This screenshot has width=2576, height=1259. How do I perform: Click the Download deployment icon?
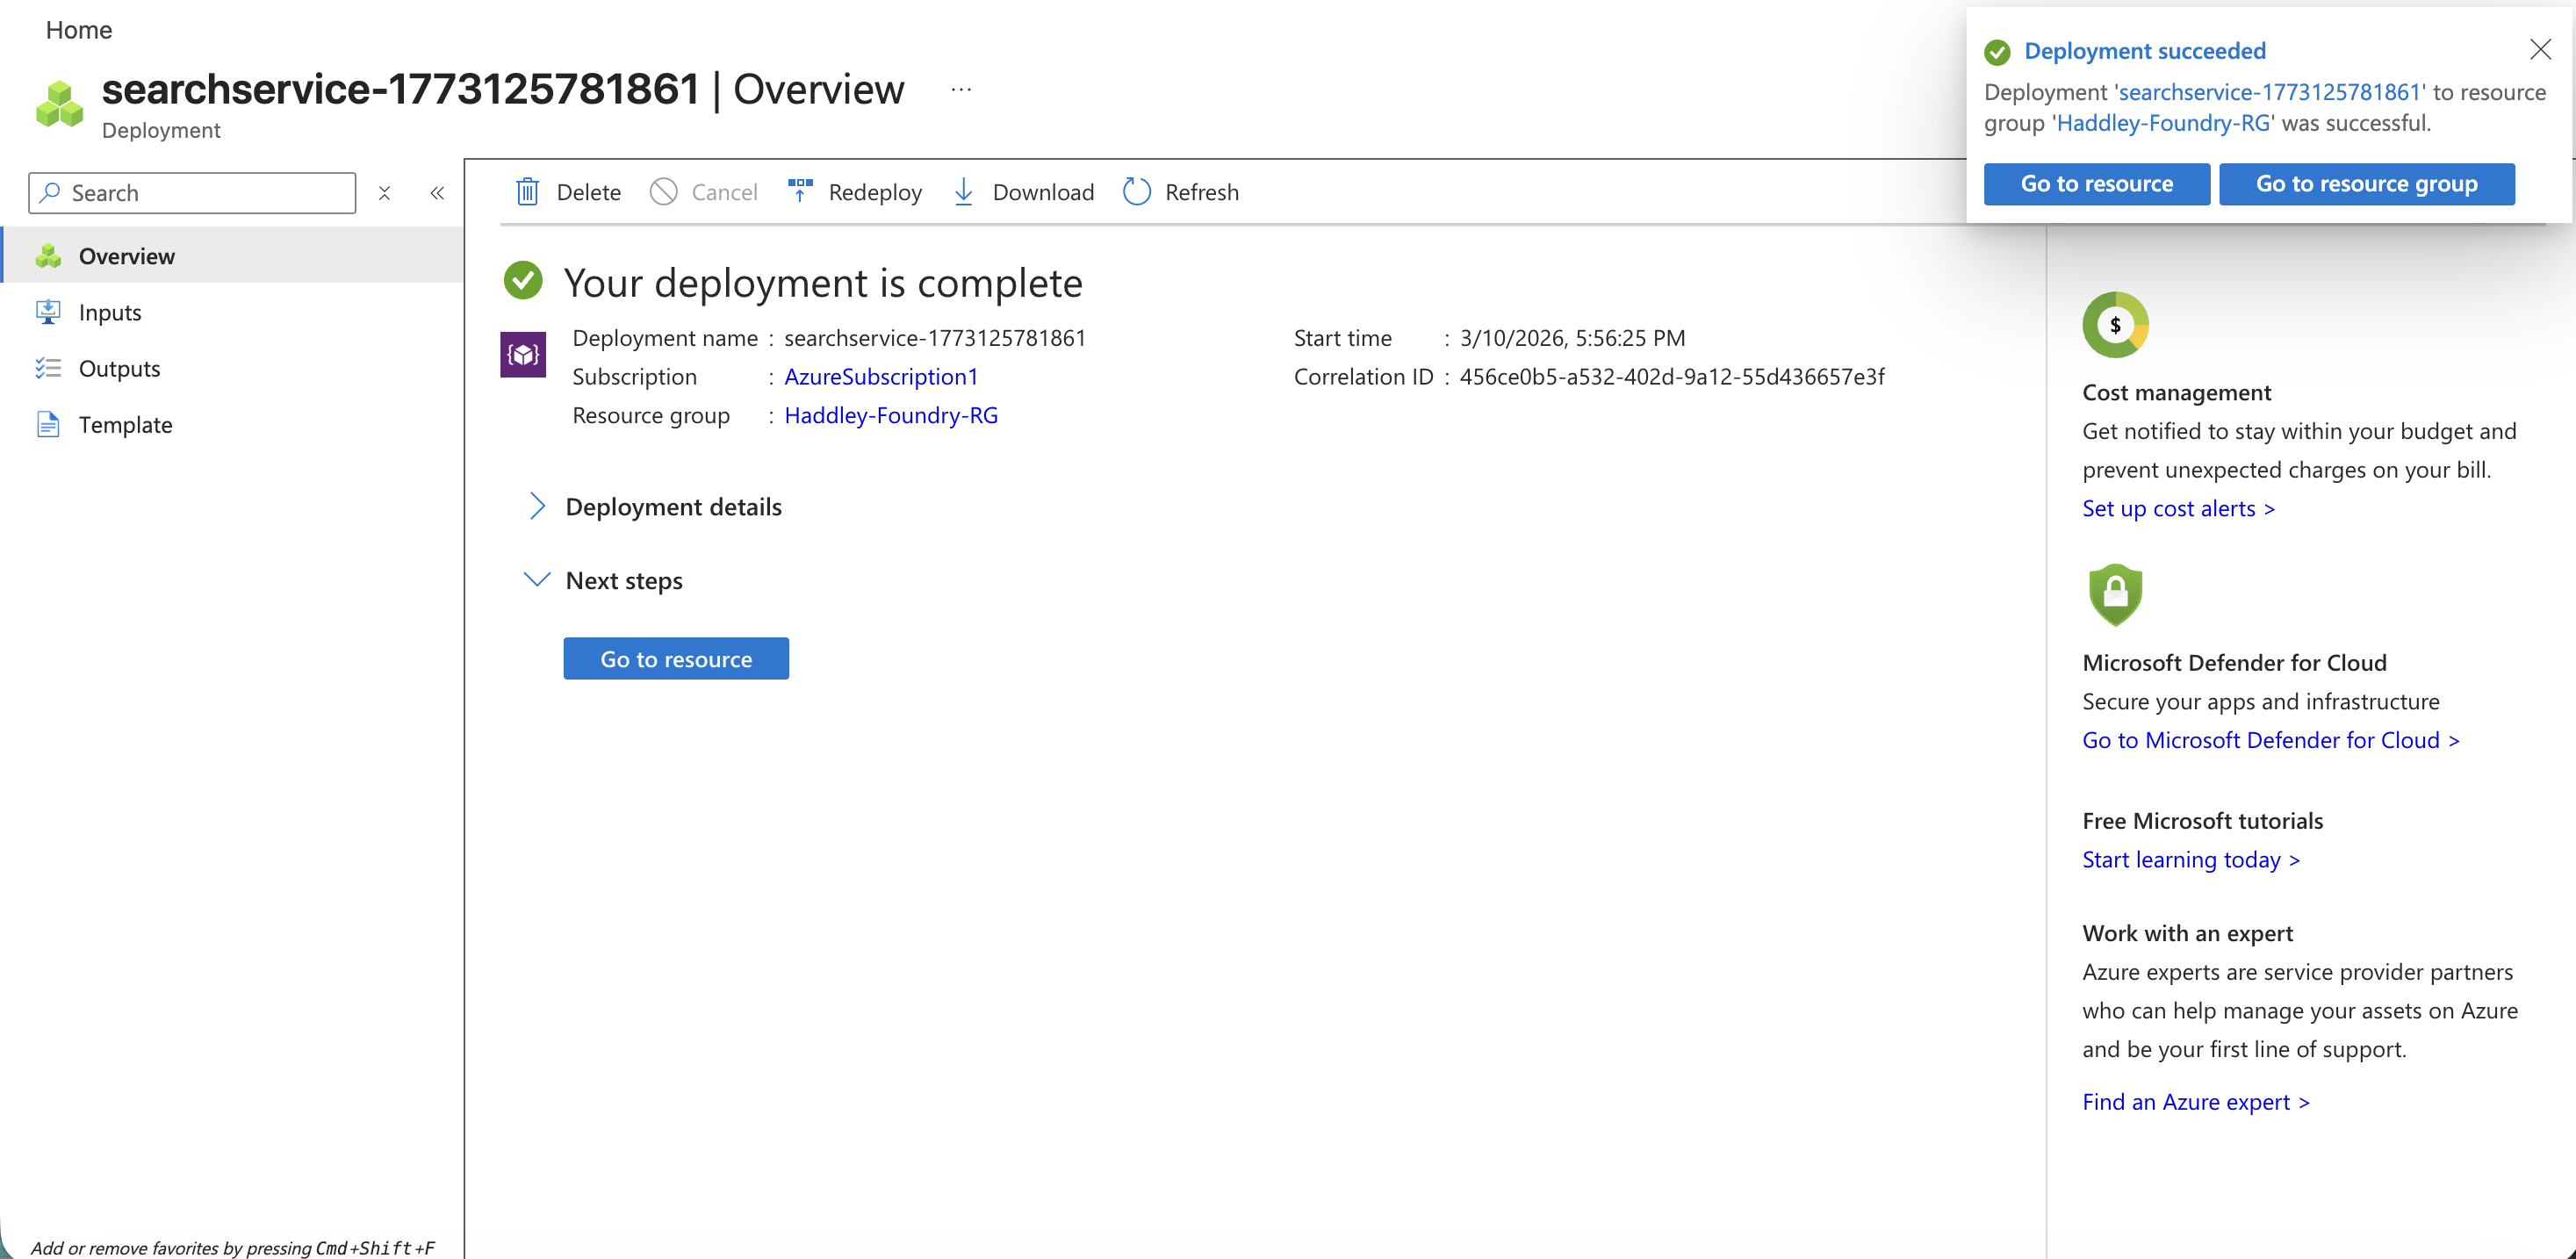coord(963,191)
